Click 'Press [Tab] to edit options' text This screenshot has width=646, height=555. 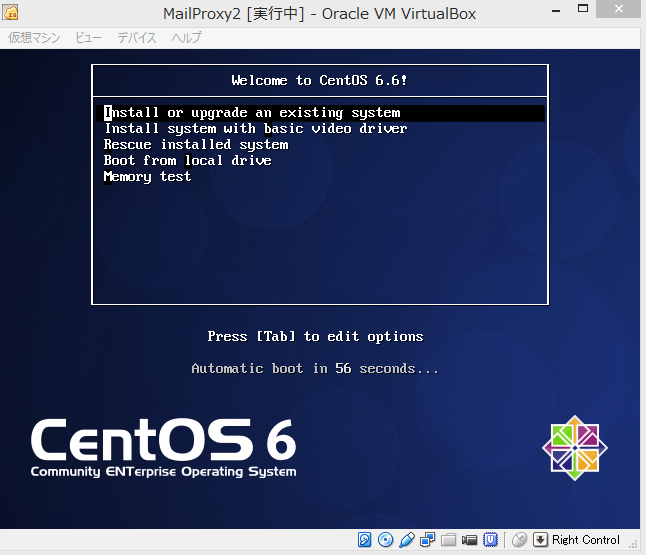(316, 336)
